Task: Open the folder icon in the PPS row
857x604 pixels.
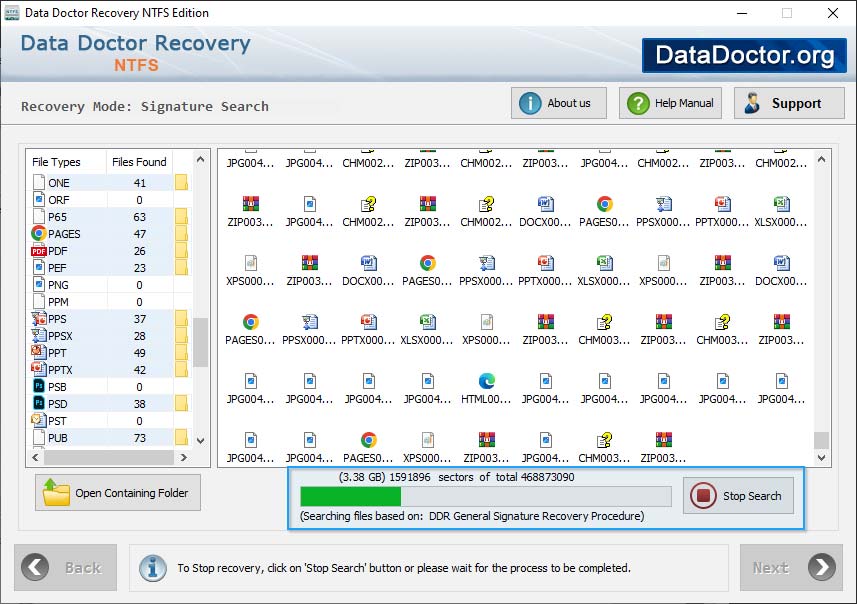Action: pyautogui.click(x=181, y=319)
